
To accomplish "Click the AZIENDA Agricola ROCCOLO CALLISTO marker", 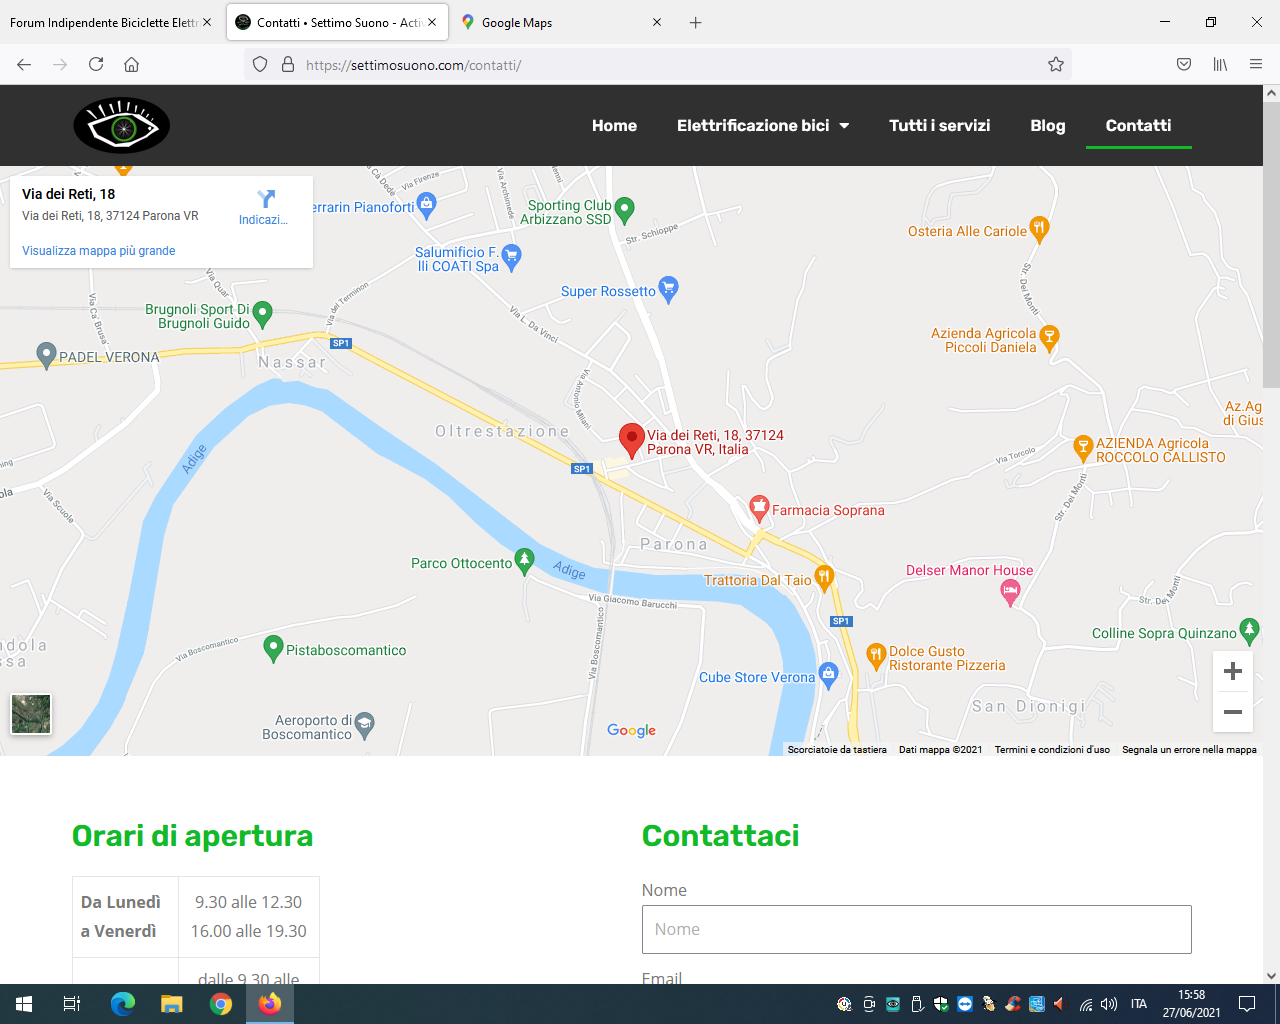I will click(1083, 447).
